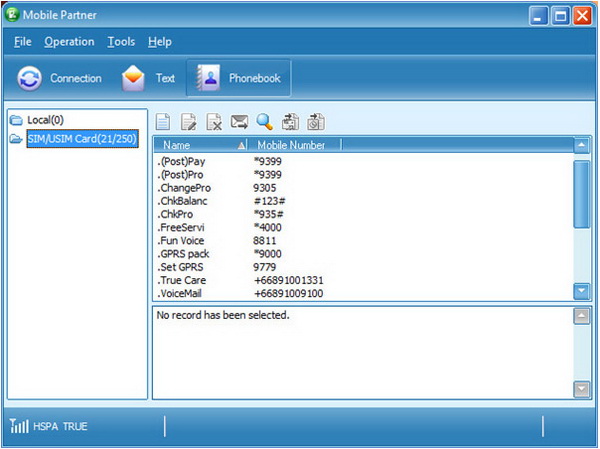This screenshot has width=600, height=449.
Task: Close the Mobile Partner window
Action: coord(582,16)
